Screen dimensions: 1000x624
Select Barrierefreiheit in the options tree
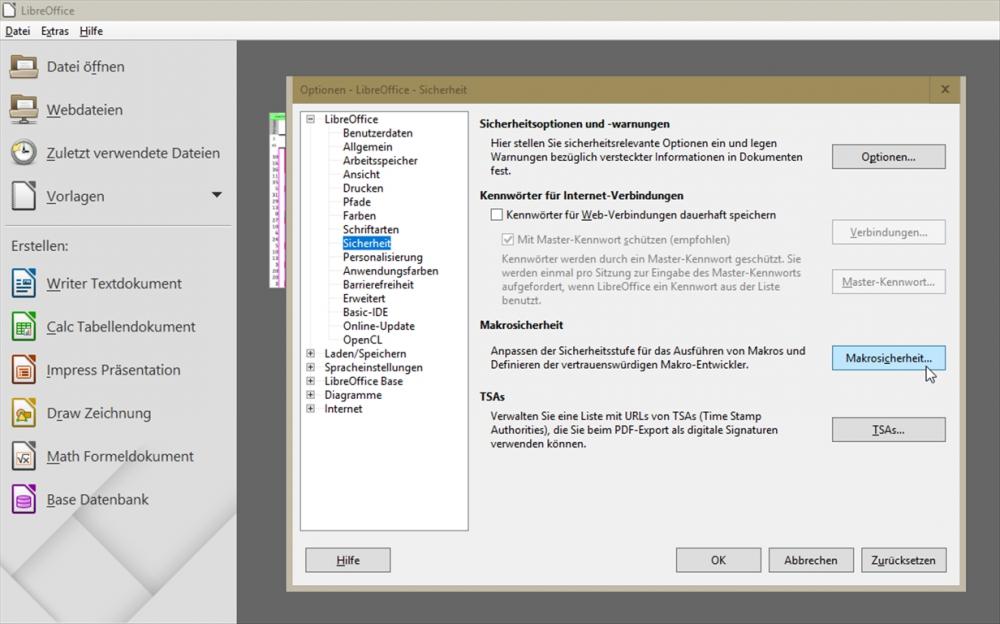(378, 285)
